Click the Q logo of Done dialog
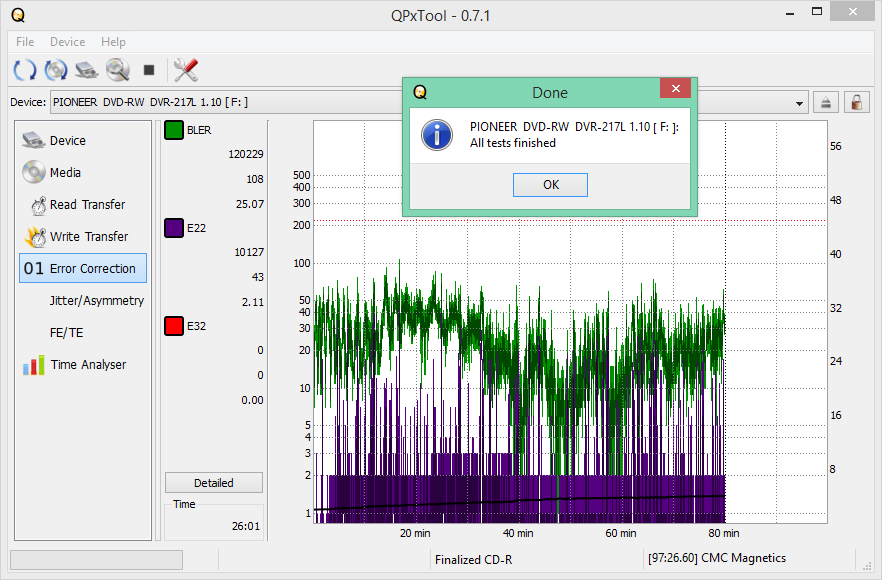The height and width of the screenshot is (580, 882). click(x=420, y=92)
